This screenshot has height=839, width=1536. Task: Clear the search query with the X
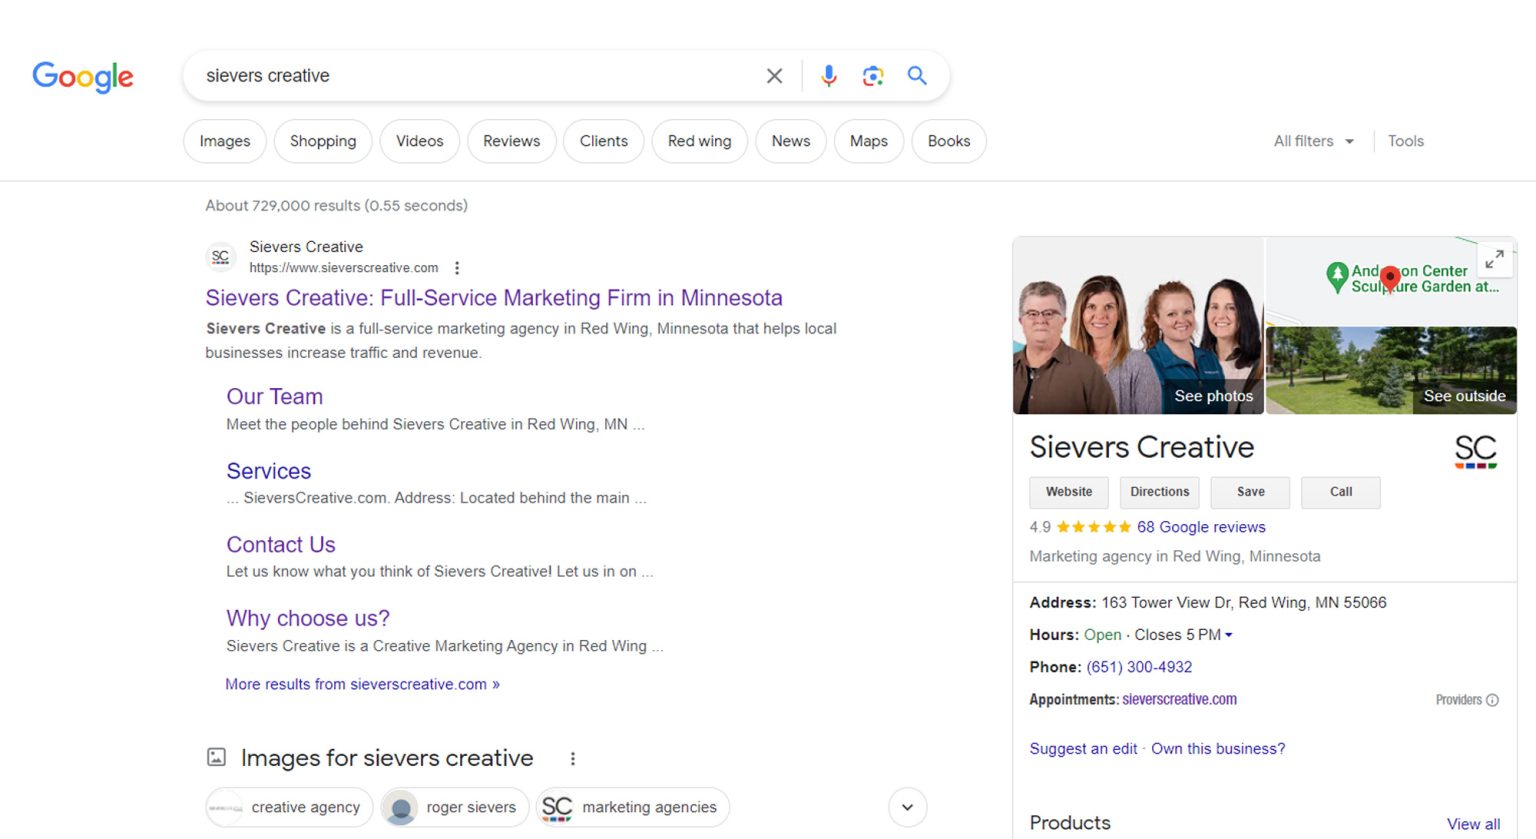(x=774, y=75)
